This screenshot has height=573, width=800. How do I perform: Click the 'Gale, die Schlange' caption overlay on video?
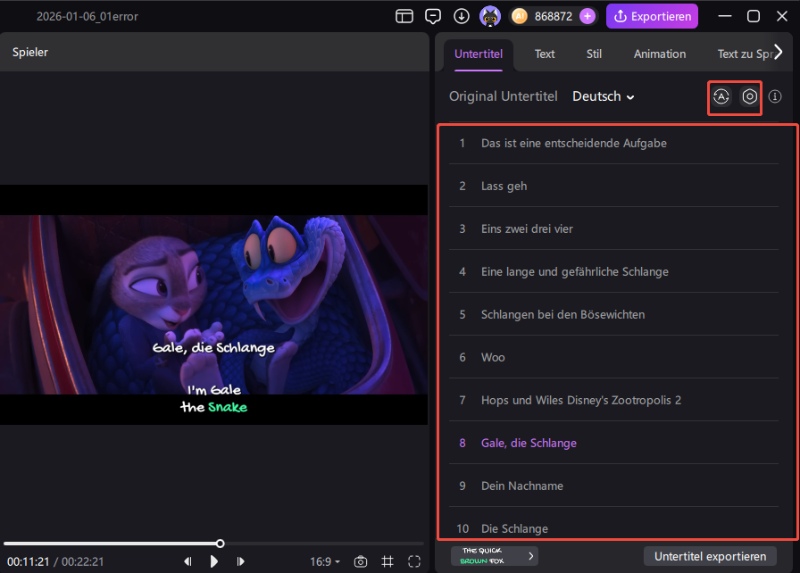[x=214, y=347]
